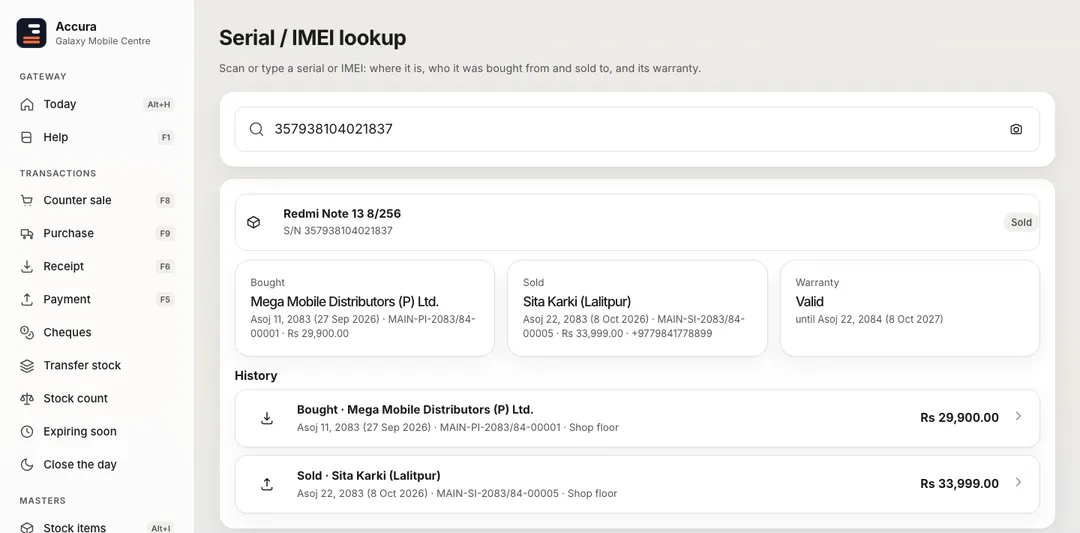The image size is (1080, 533).
Task: Click the S/N 357938104021837 text
Action: 338,231
